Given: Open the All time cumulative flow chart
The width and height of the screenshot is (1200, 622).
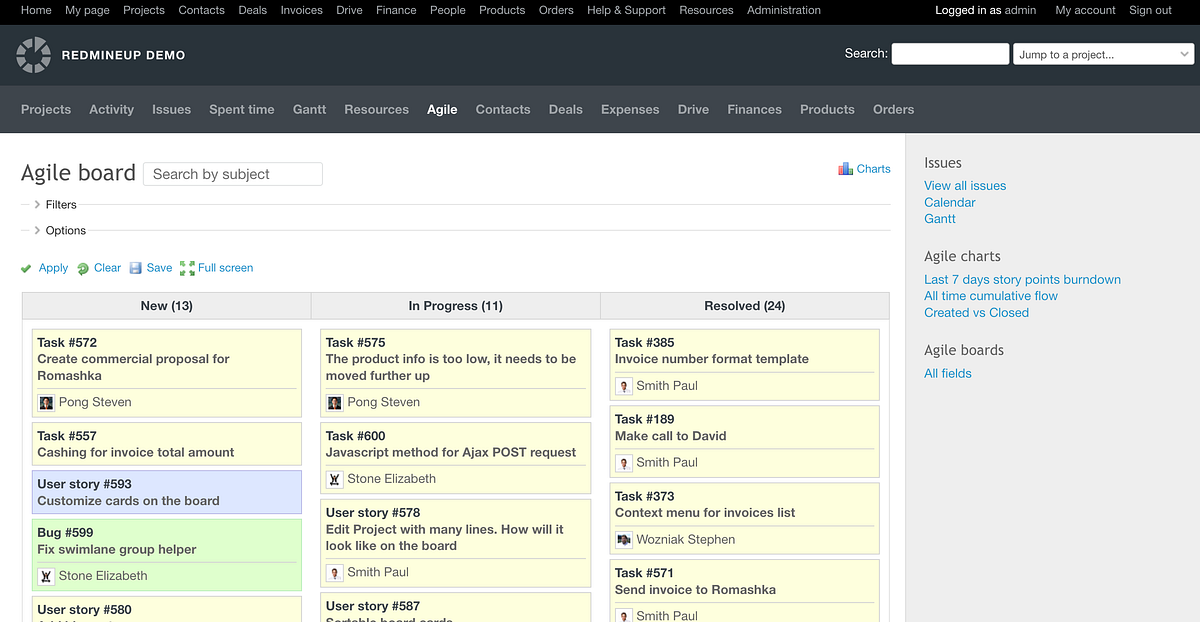Looking at the screenshot, I should [x=990, y=295].
